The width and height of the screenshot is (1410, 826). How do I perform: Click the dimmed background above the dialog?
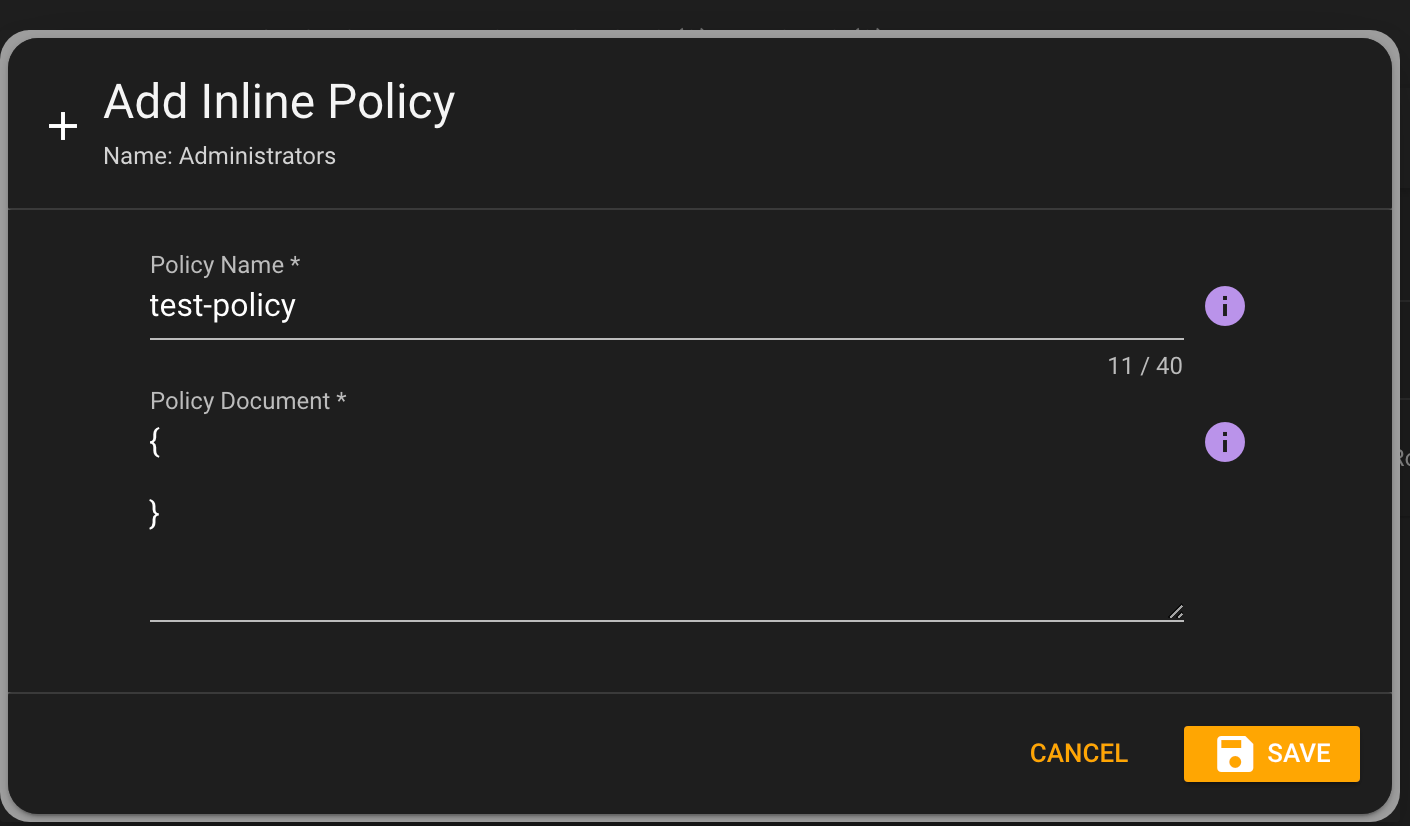point(705,14)
